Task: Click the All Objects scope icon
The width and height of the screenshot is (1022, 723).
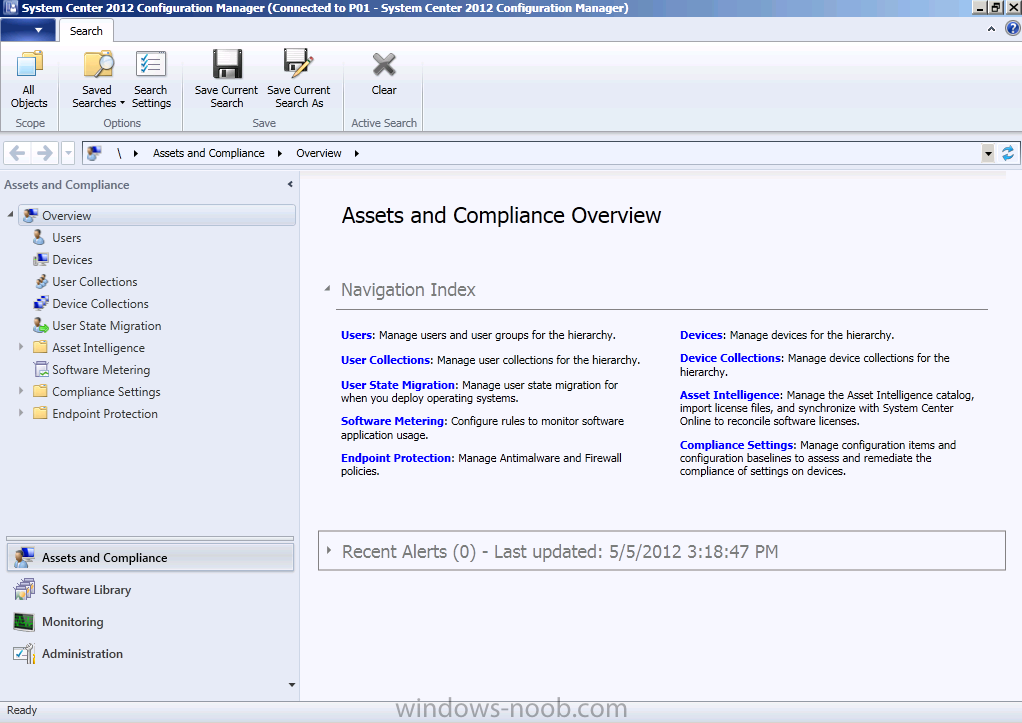Action: pos(29,79)
